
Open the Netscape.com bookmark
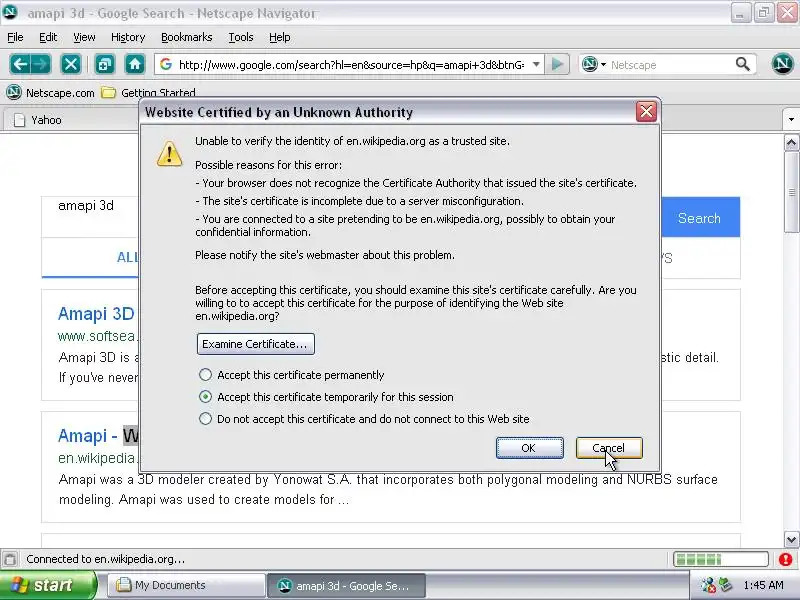coord(51,93)
